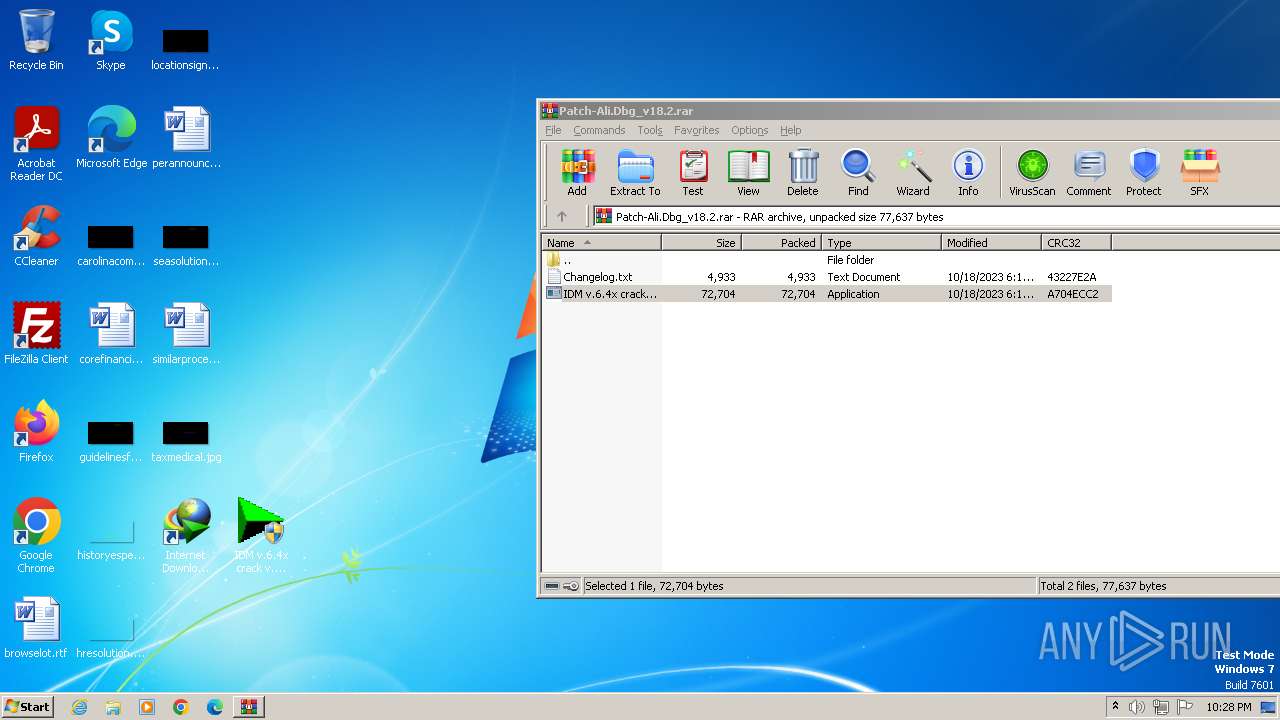
Task: Run the Test archive tool
Action: pyautogui.click(x=693, y=172)
